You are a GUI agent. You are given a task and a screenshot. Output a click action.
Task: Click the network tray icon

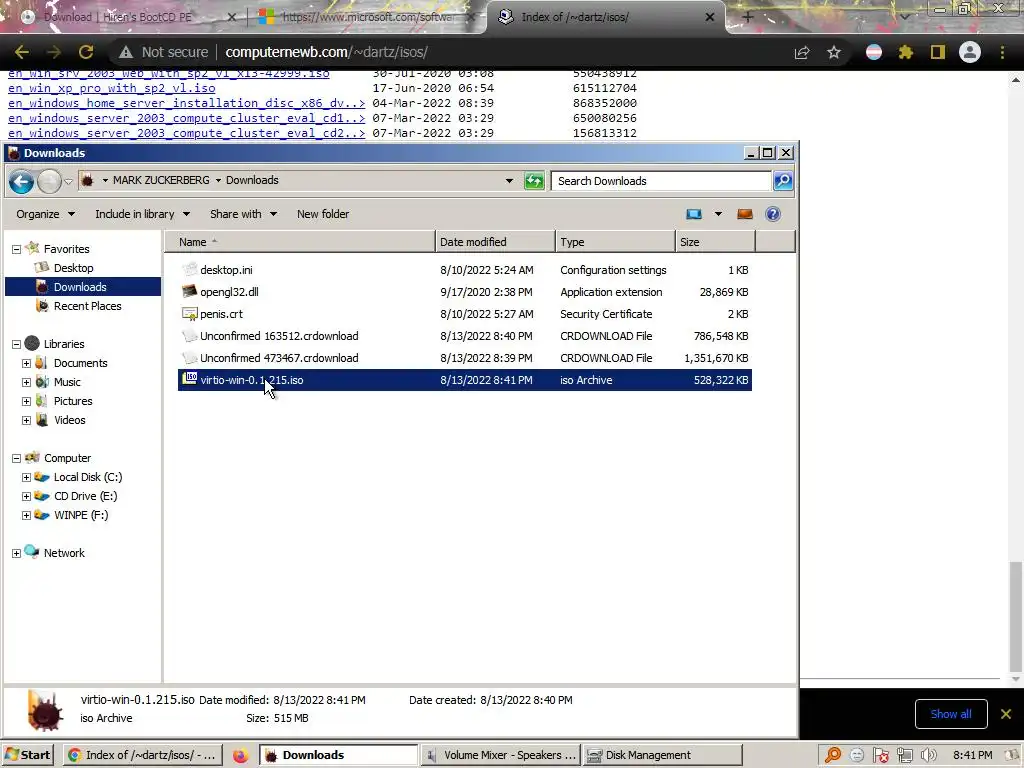(904, 756)
